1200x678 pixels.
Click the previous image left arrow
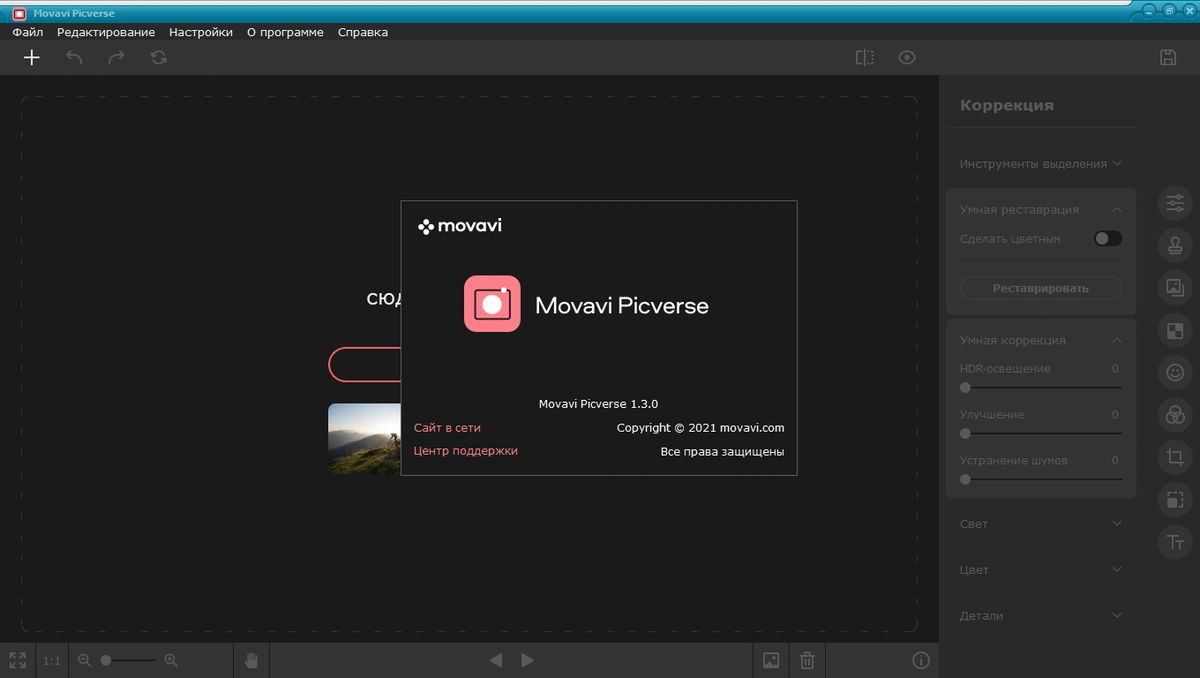(496, 660)
